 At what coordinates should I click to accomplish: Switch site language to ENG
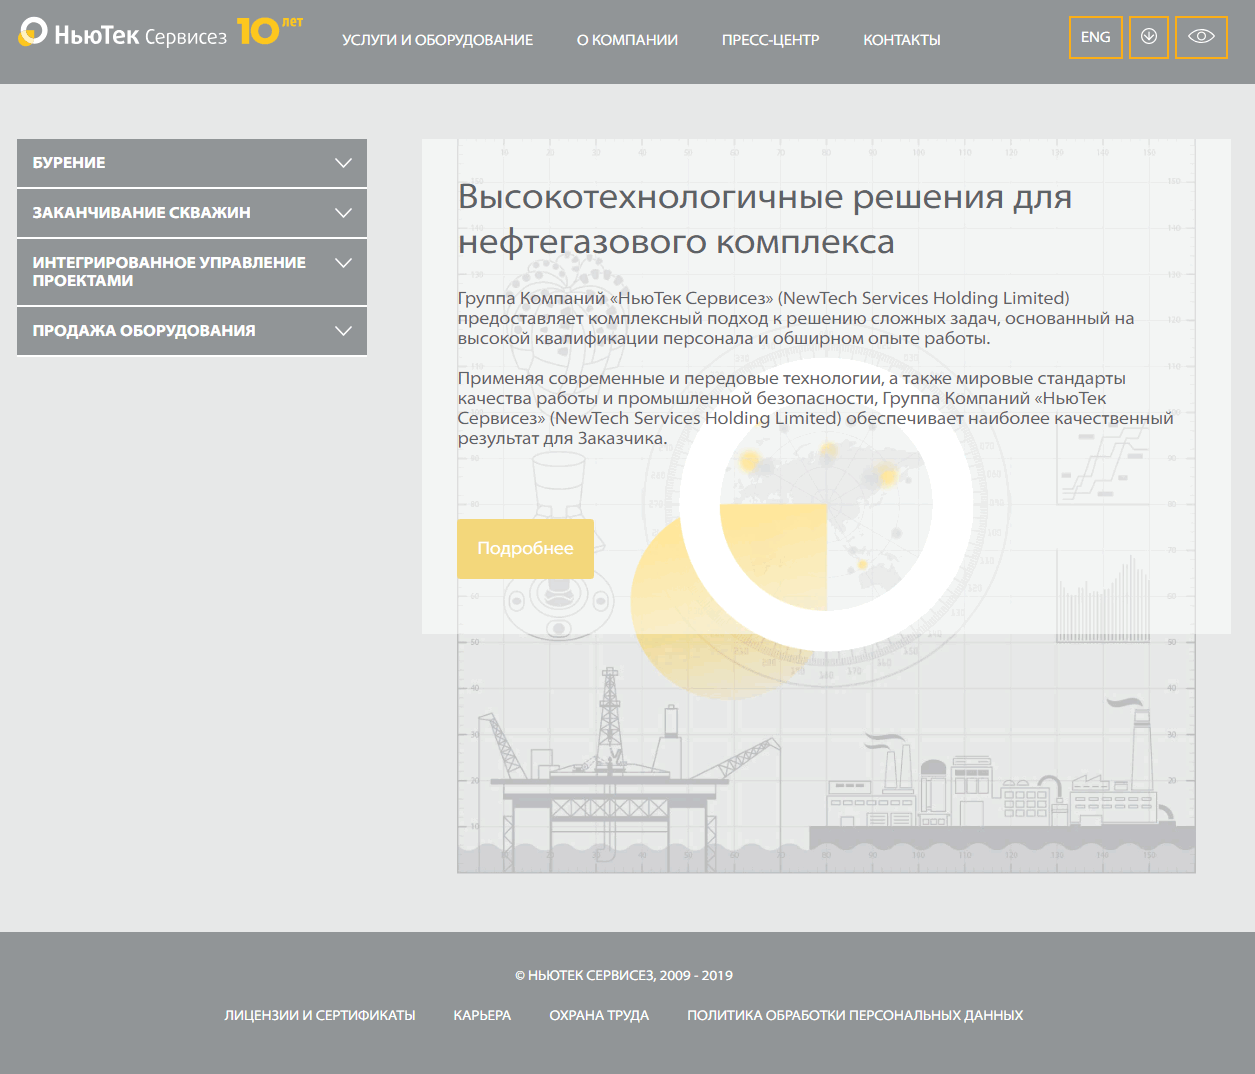1096,37
